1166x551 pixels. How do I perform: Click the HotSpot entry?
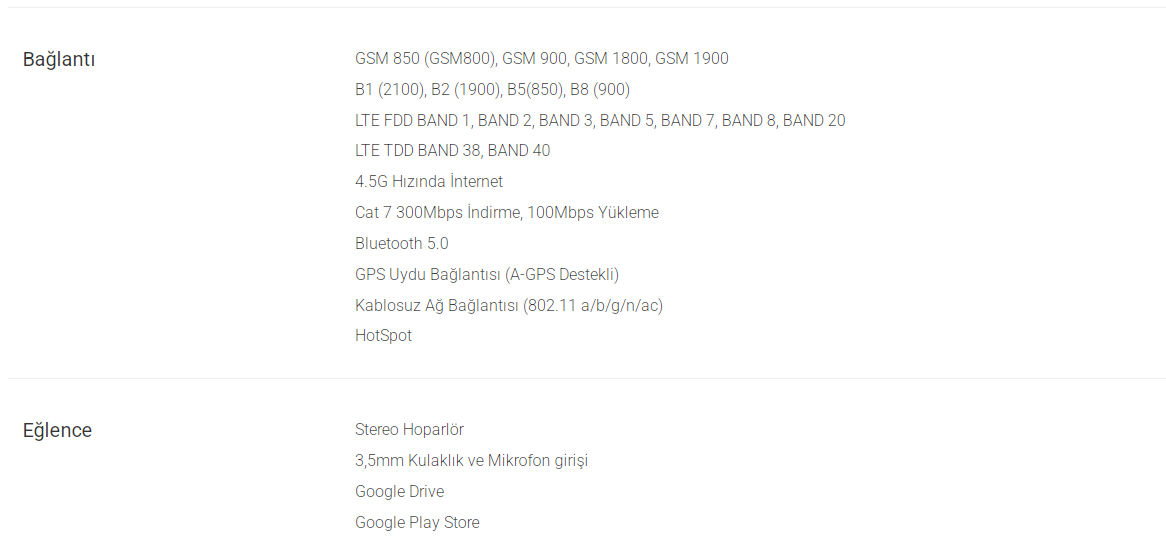pos(383,336)
